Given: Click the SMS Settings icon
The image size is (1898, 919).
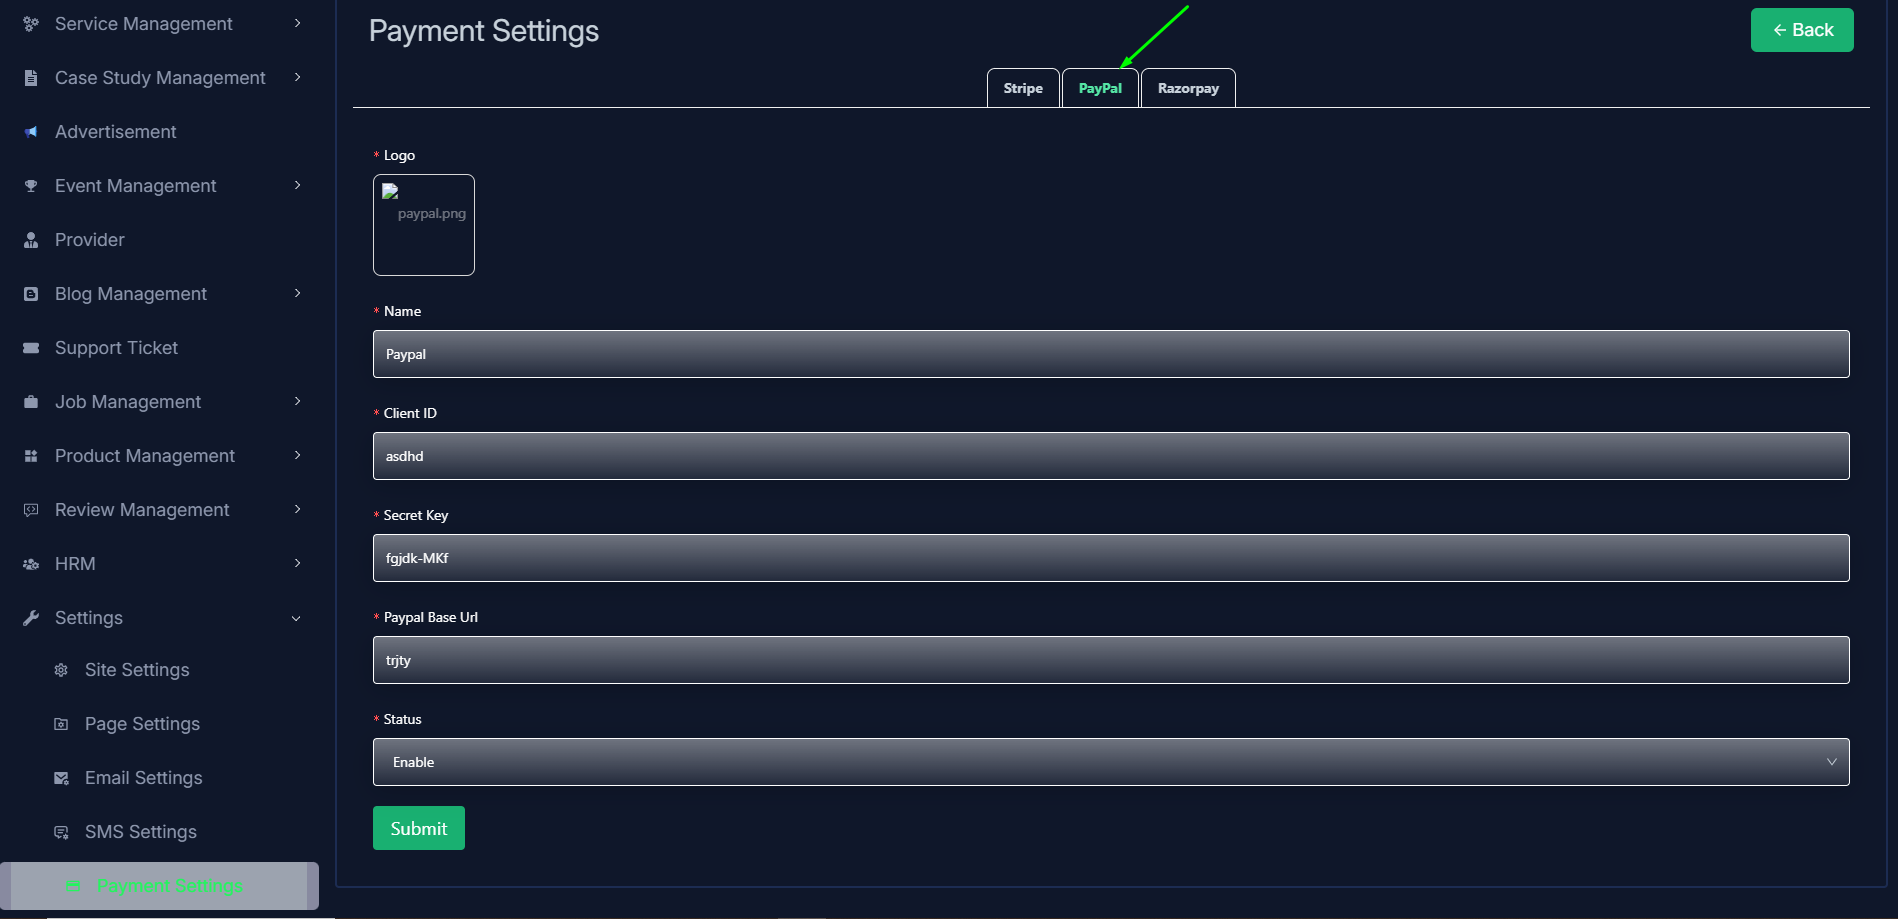Looking at the screenshot, I should (61, 832).
